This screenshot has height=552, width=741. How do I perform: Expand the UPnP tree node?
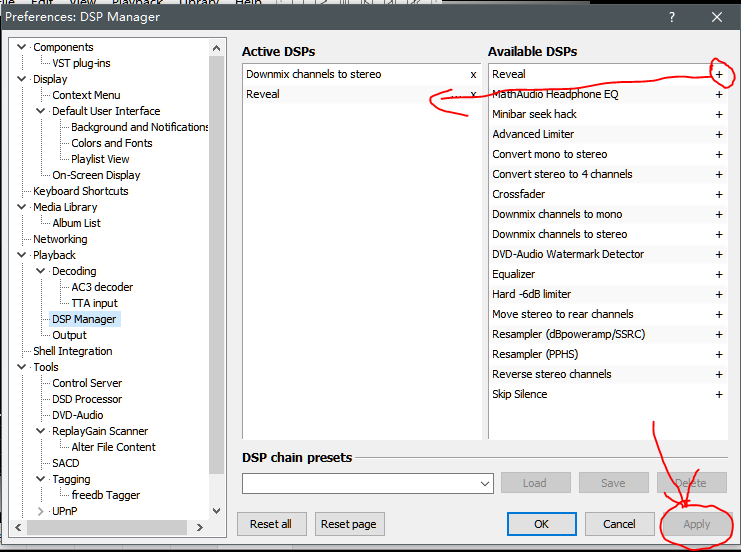(x=41, y=511)
